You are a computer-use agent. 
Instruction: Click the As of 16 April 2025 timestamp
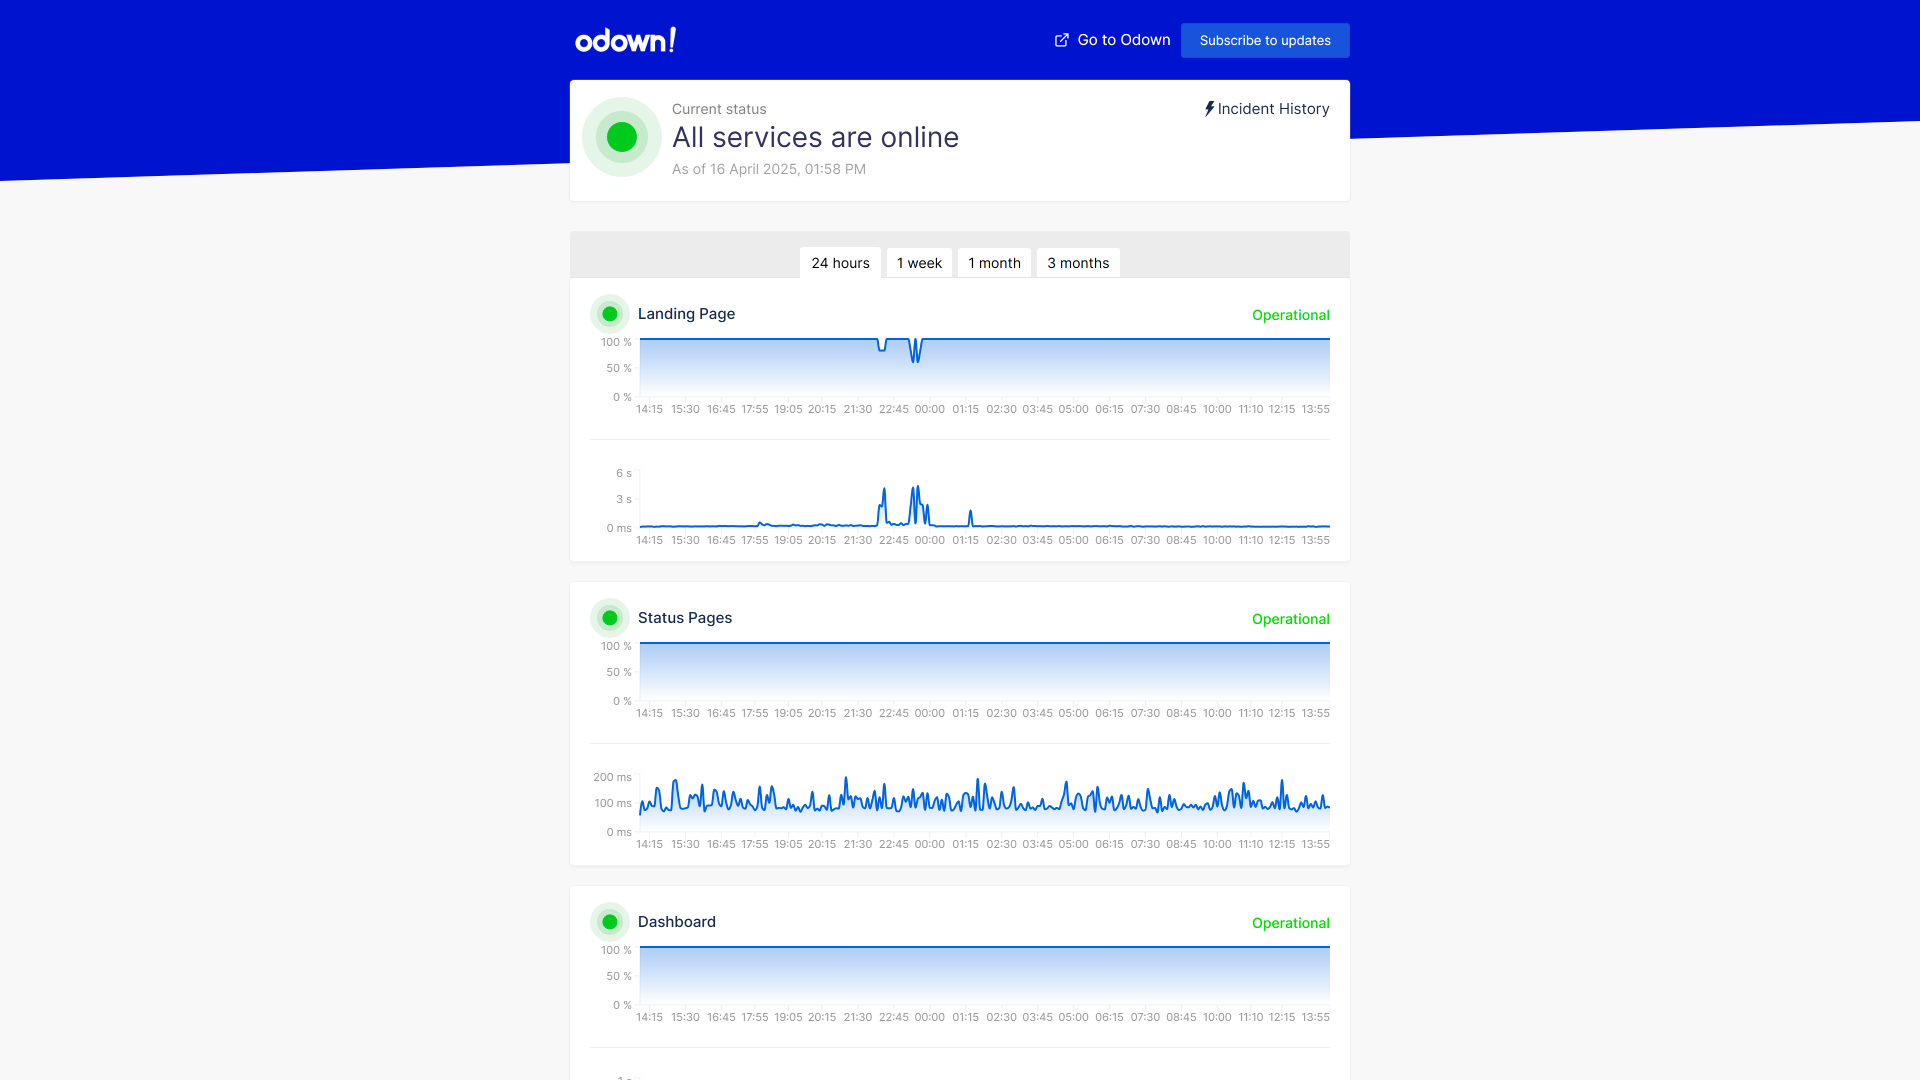pos(769,169)
